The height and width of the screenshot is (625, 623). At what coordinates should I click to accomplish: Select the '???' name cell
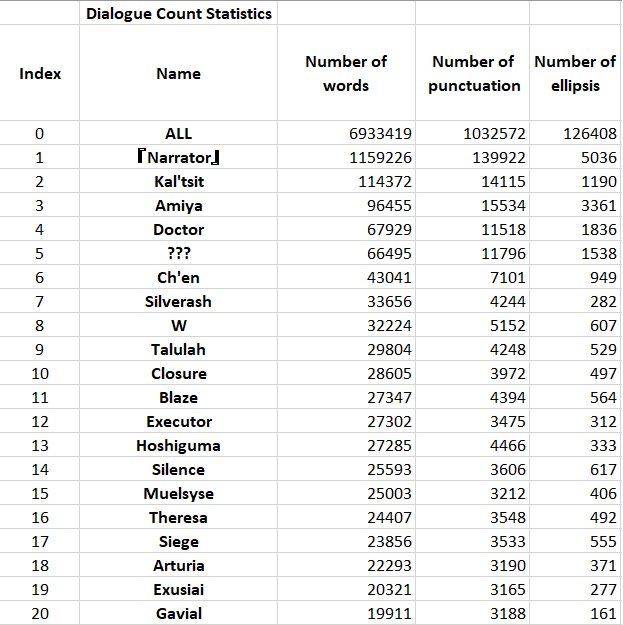178,253
